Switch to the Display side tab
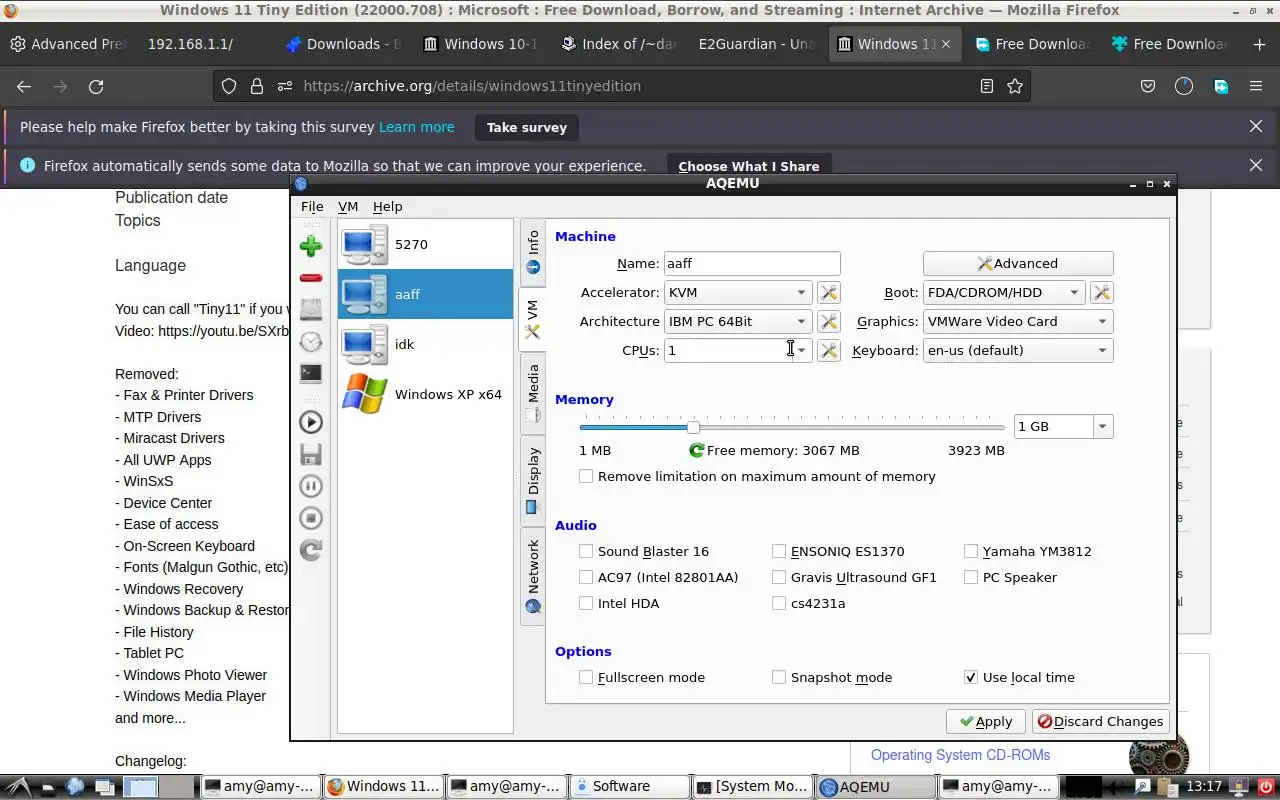This screenshot has height=800, width=1280. pyautogui.click(x=533, y=480)
